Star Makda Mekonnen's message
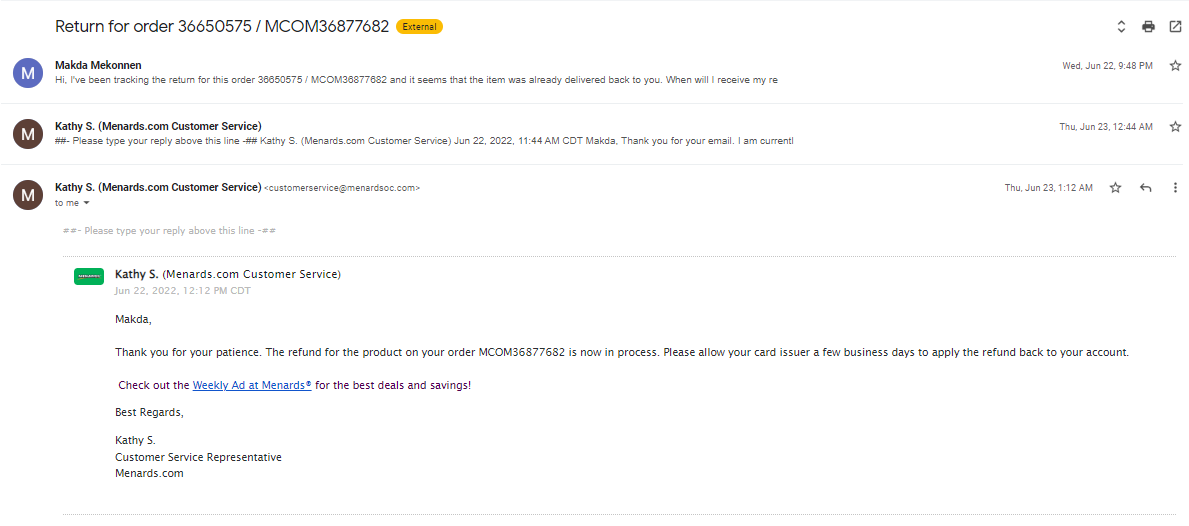Viewport: 1189px width, 526px height. [x=1175, y=66]
